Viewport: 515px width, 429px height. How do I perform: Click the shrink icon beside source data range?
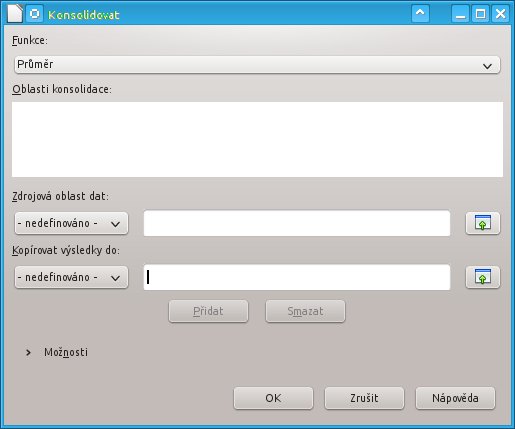point(483,223)
